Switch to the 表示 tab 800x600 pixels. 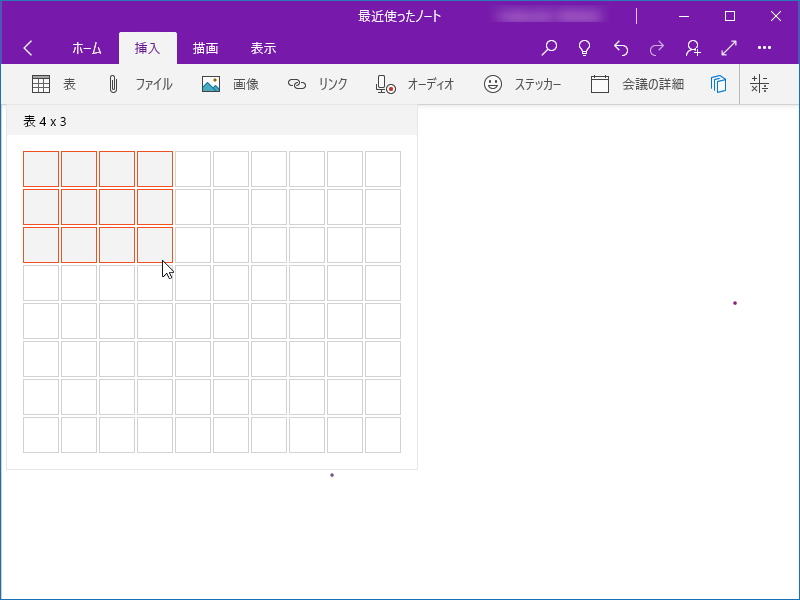(x=263, y=47)
